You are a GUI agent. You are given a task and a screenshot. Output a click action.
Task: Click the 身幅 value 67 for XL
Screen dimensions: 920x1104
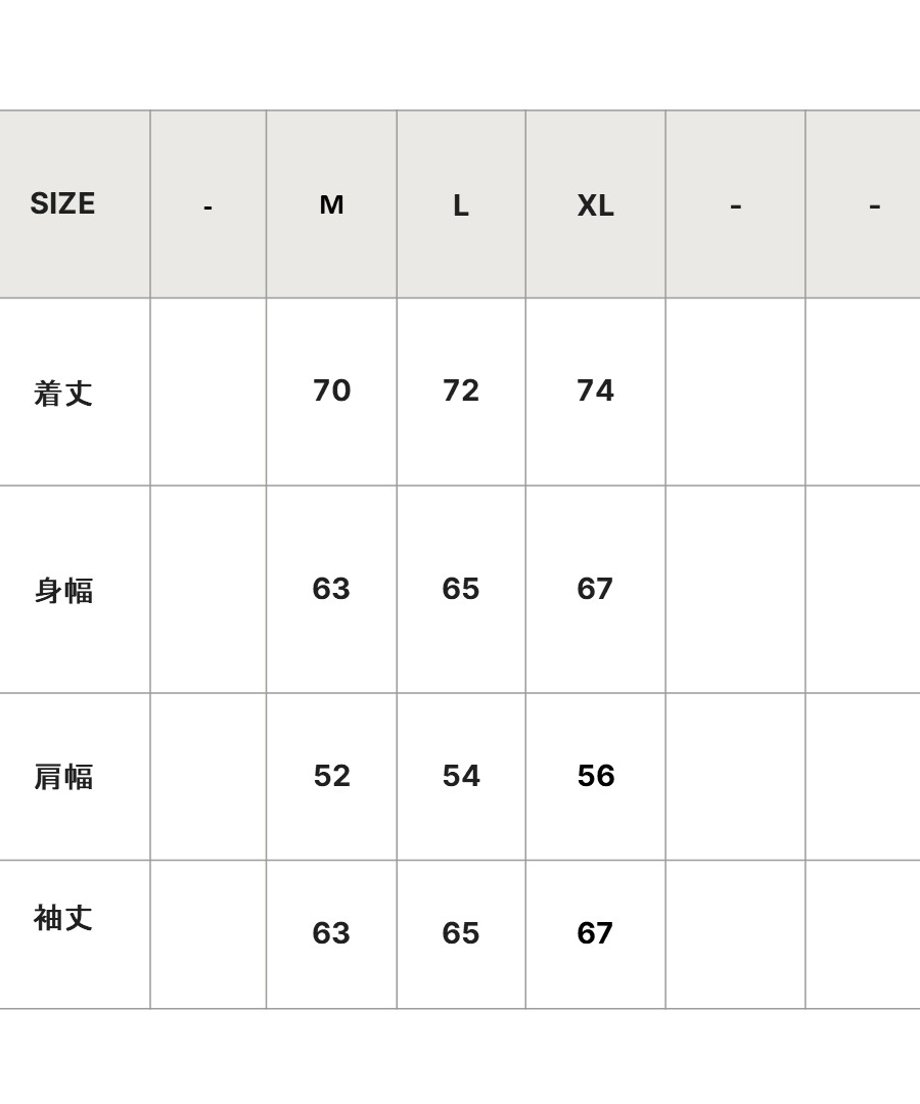point(596,589)
